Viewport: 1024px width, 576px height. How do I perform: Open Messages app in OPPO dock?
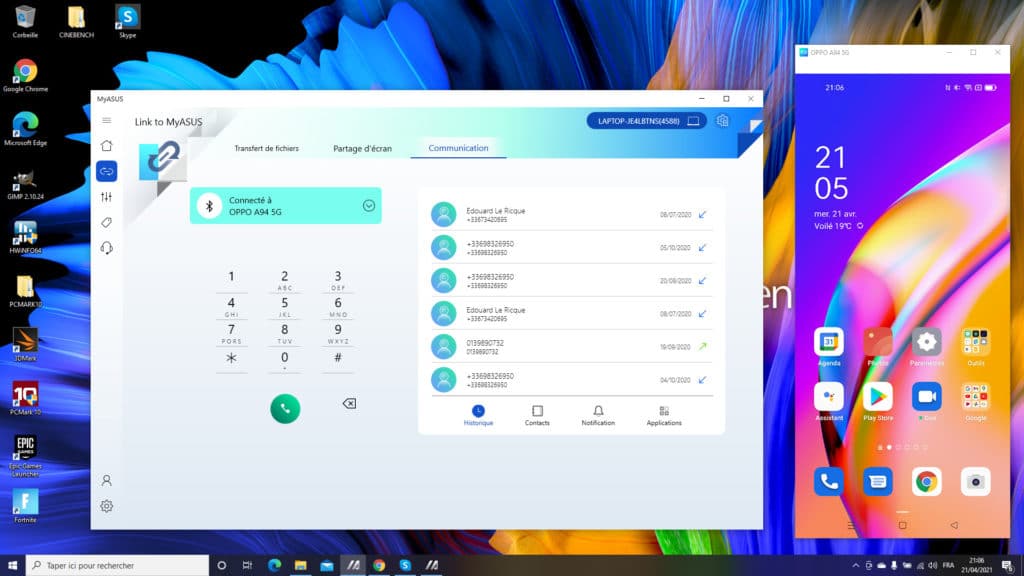tap(878, 482)
